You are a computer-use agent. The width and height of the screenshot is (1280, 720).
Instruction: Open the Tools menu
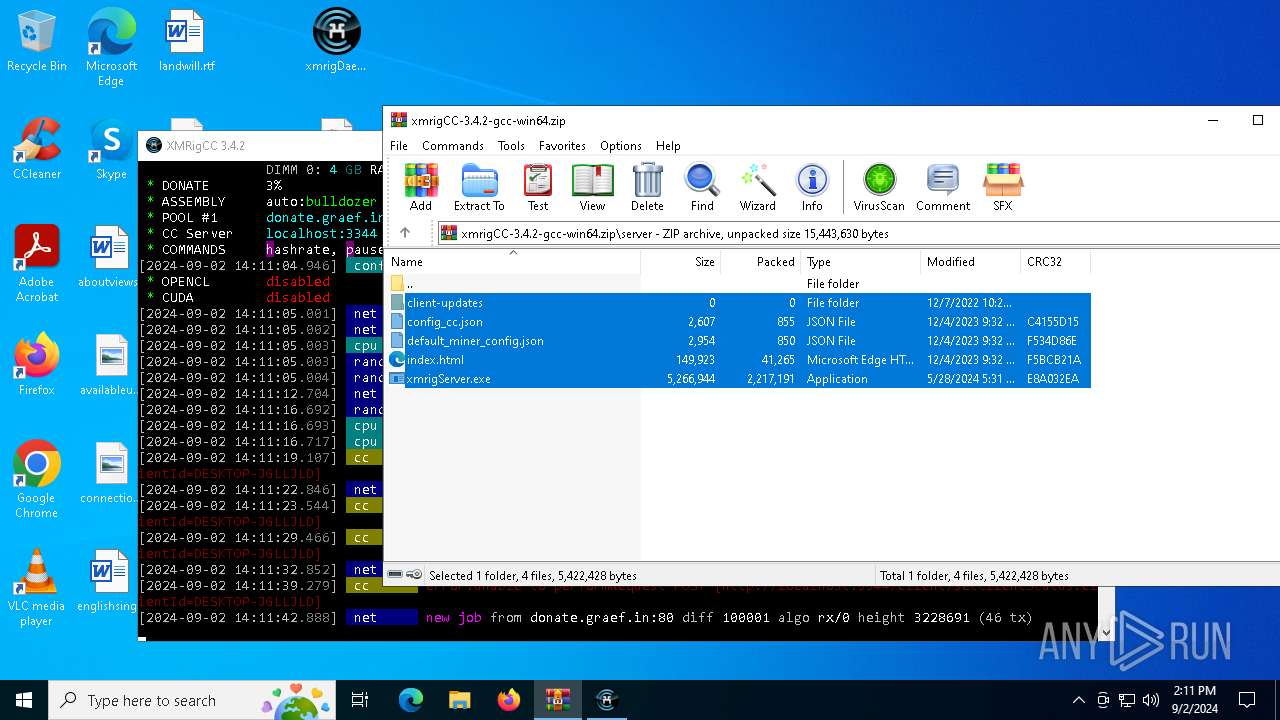click(511, 146)
